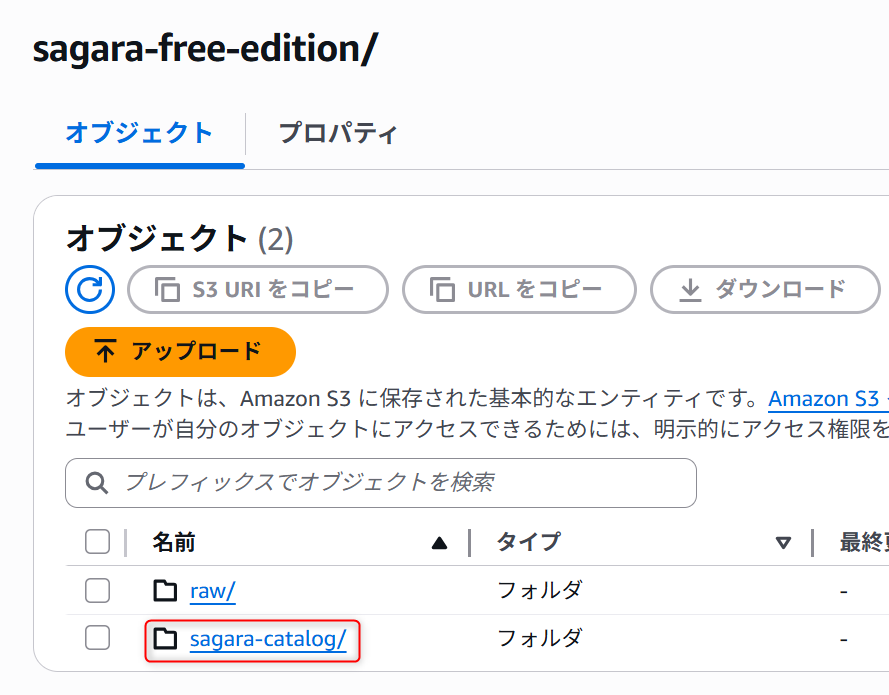
Task: Click the refresh objects icon button
Action: (90, 290)
